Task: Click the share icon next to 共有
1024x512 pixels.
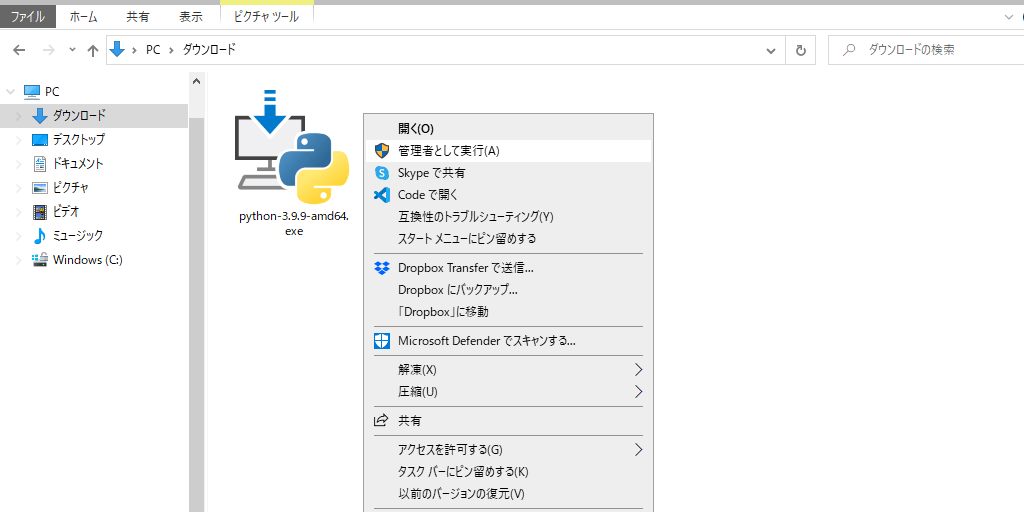Action: [381, 421]
